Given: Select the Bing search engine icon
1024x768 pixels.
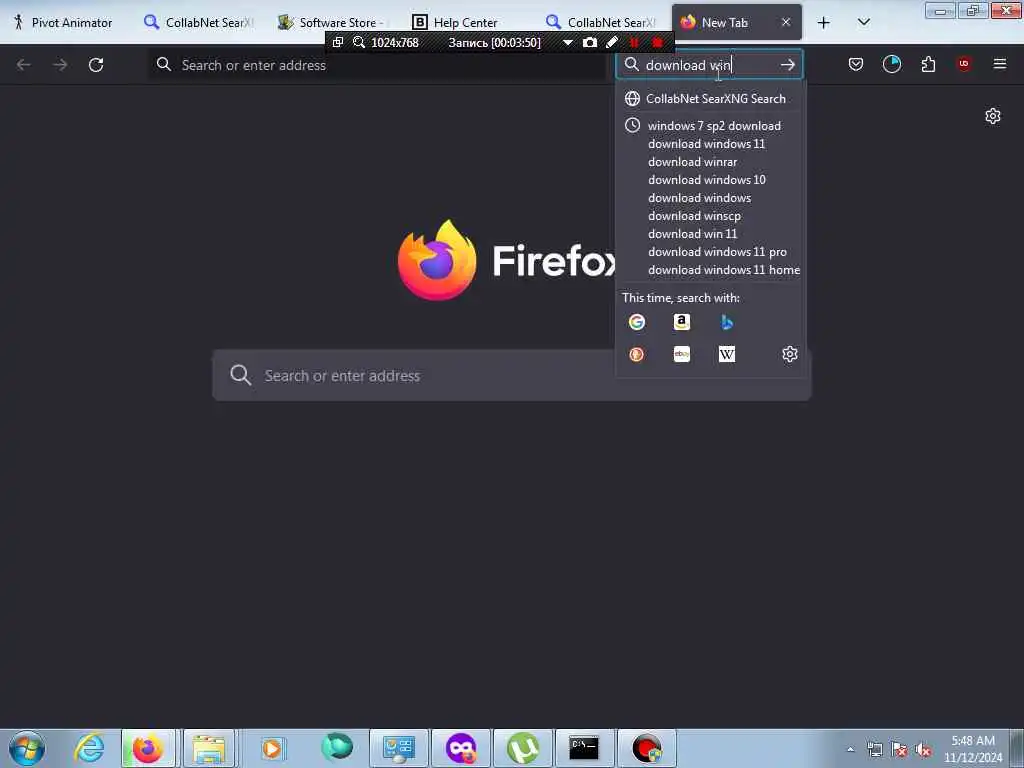Looking at the screenshot, I should [x=727, y=322].
